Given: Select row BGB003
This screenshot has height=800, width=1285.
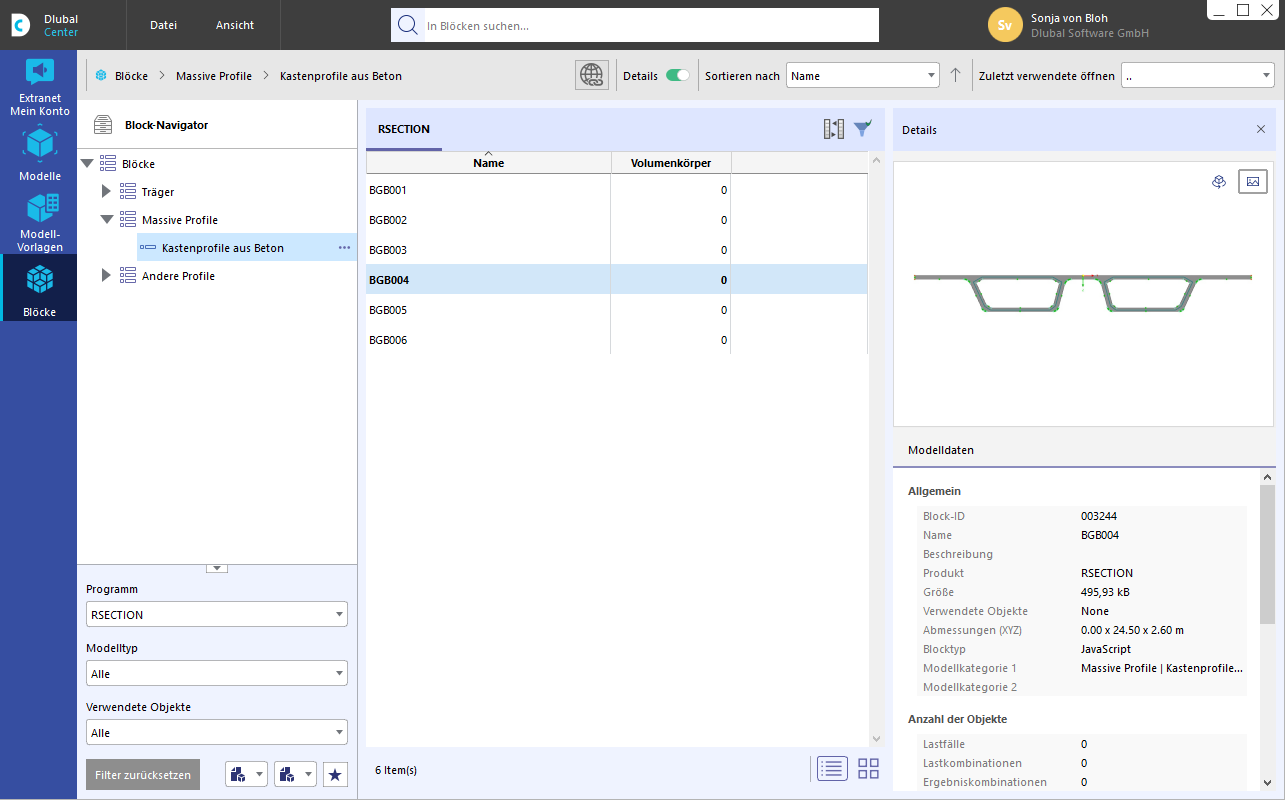Looking at the screenshot, I should coord(617,250).
